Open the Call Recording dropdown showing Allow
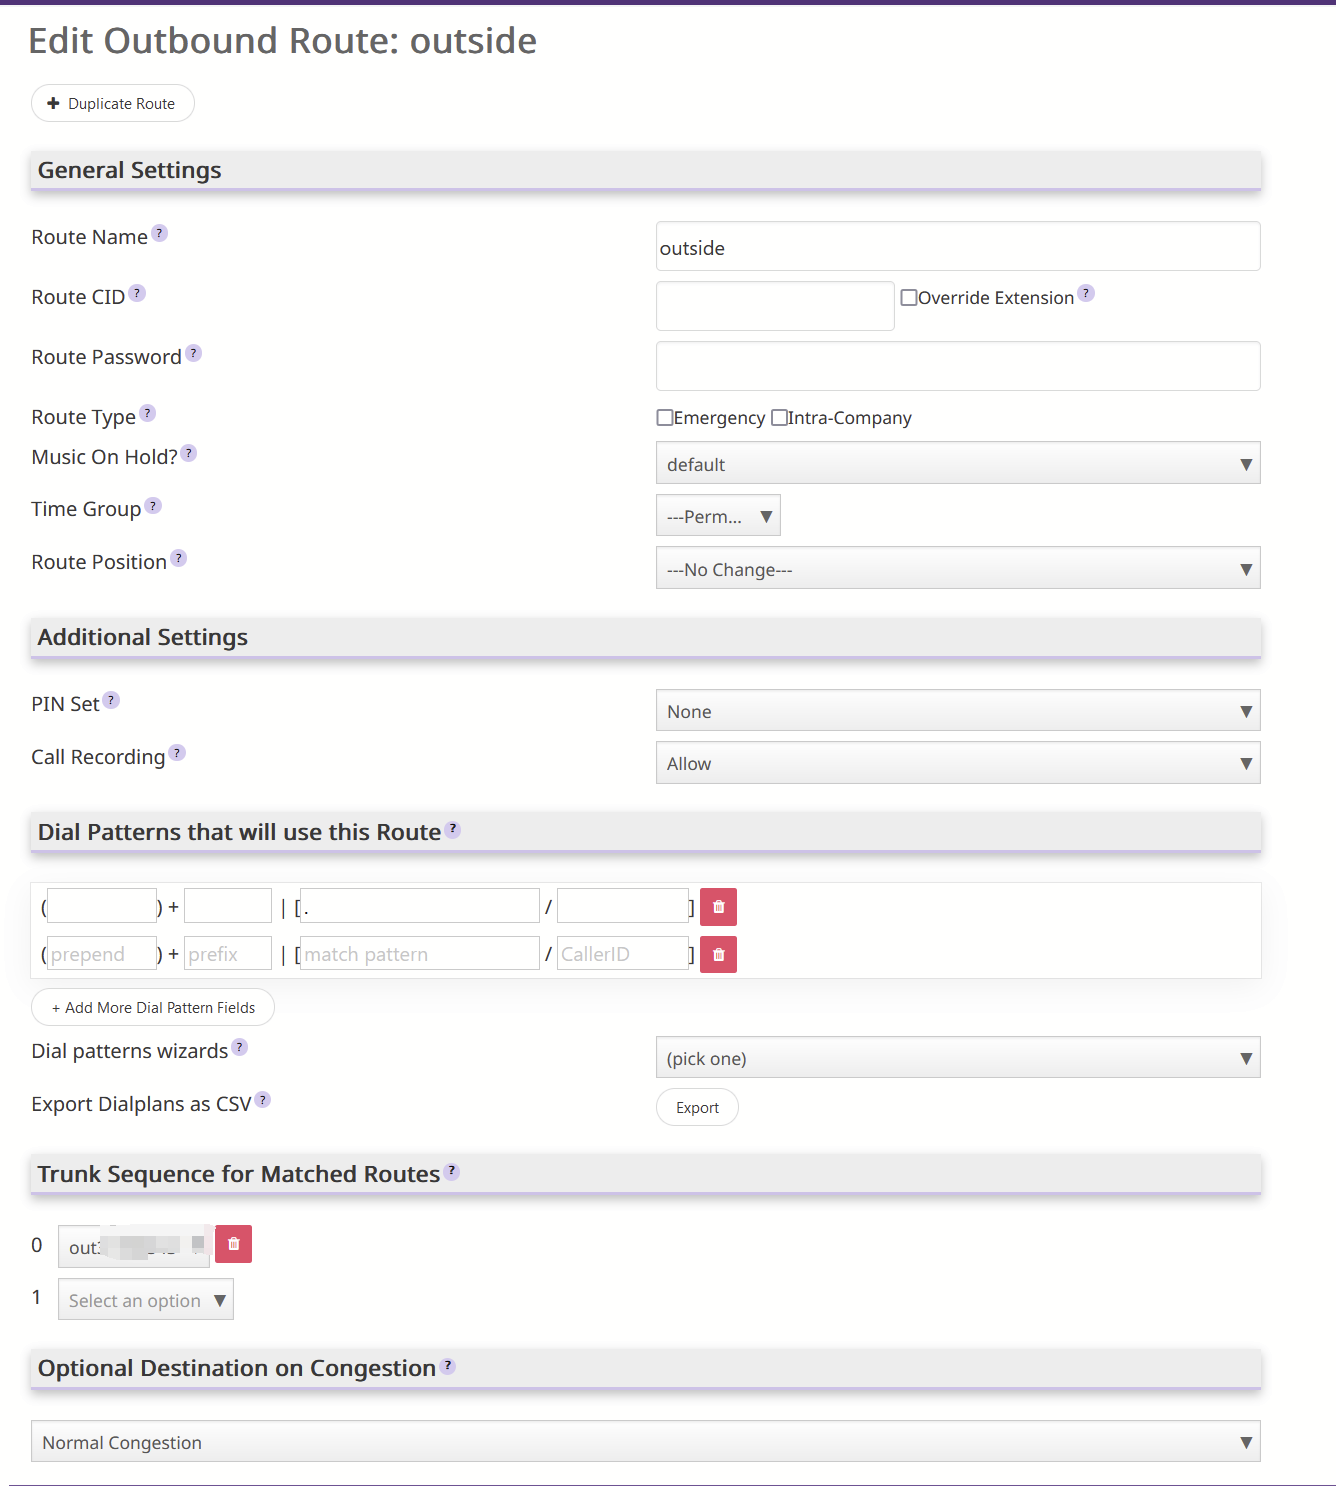The image size is (1336, 1486). point(958,763)
